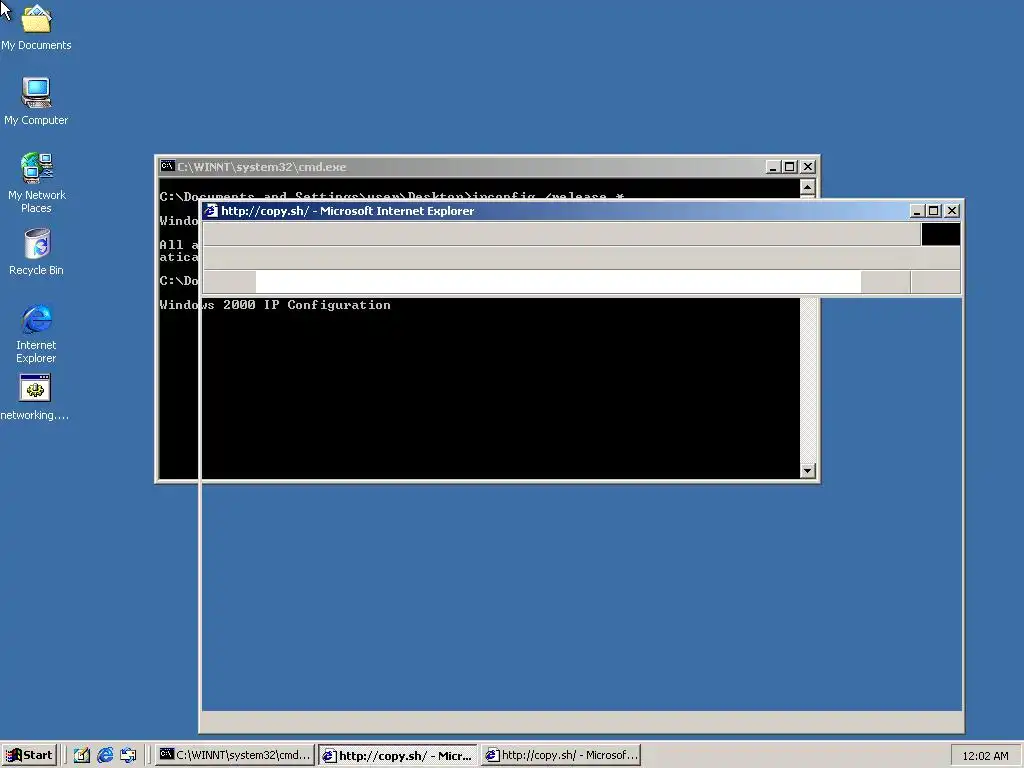The height and width of the screenshot is (768, 1024).
Task: Select the Internet Explorer desktop icon
Action: tap(36, 334)
